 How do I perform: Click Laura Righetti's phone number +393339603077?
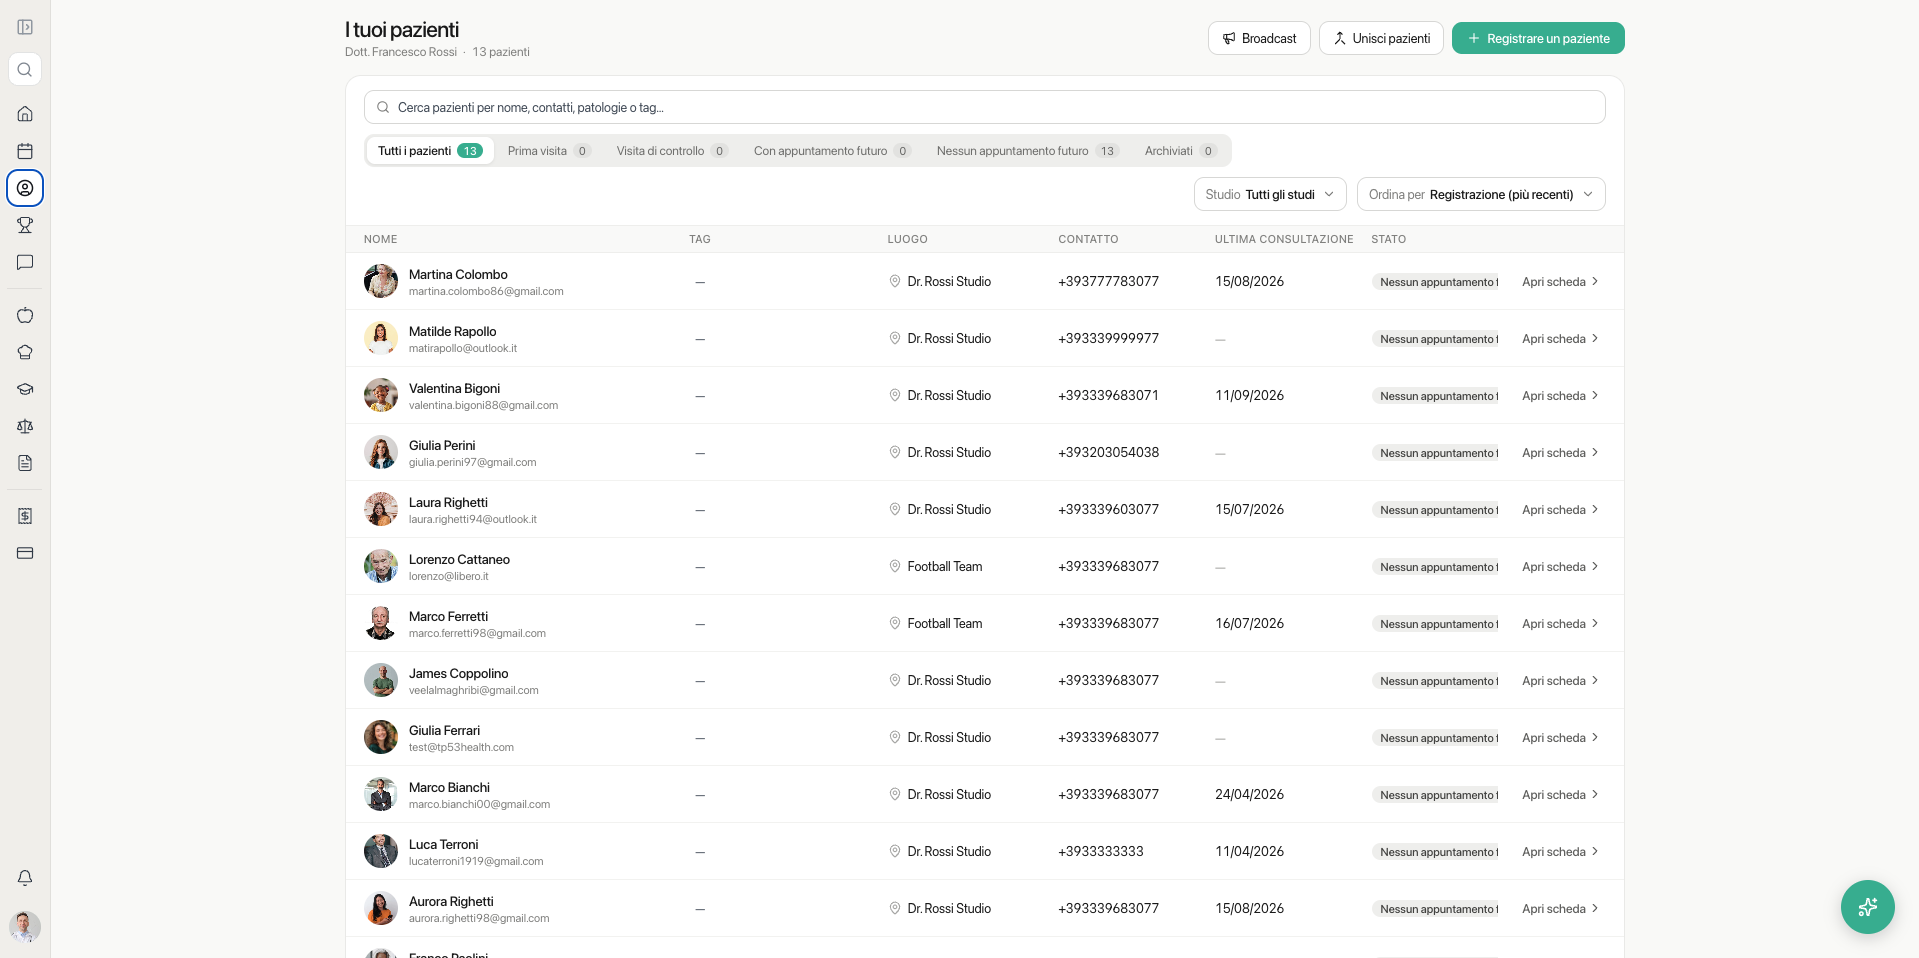pyautogui.click(x=1108, y=509)
